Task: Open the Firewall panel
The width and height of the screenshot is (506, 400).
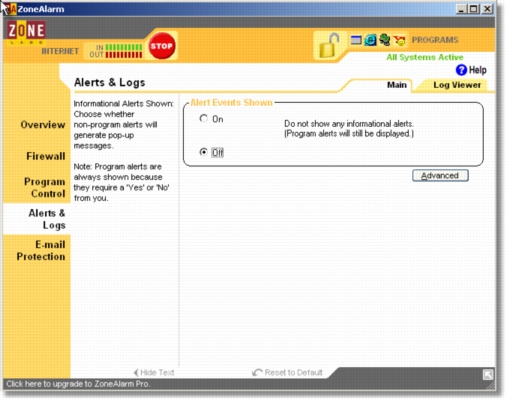Action: (46, 156)
